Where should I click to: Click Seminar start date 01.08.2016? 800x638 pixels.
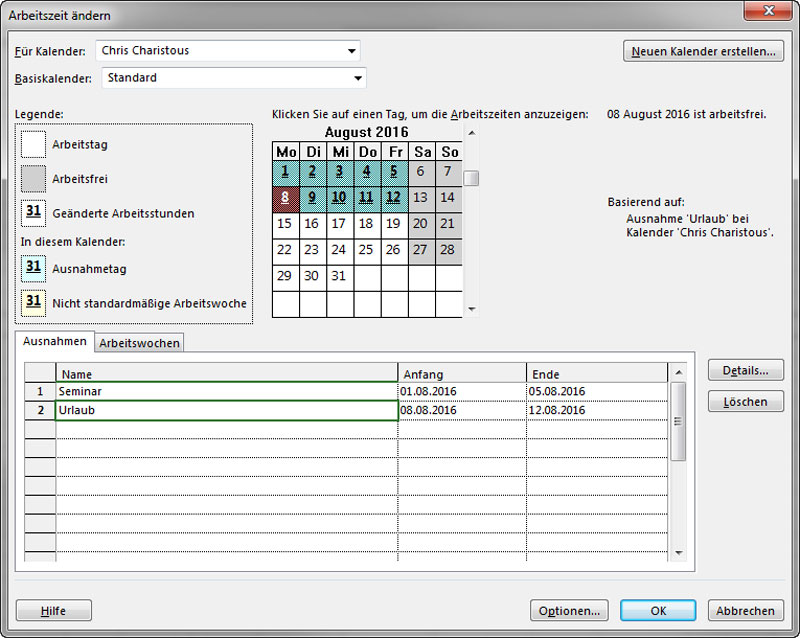[461, 392]
